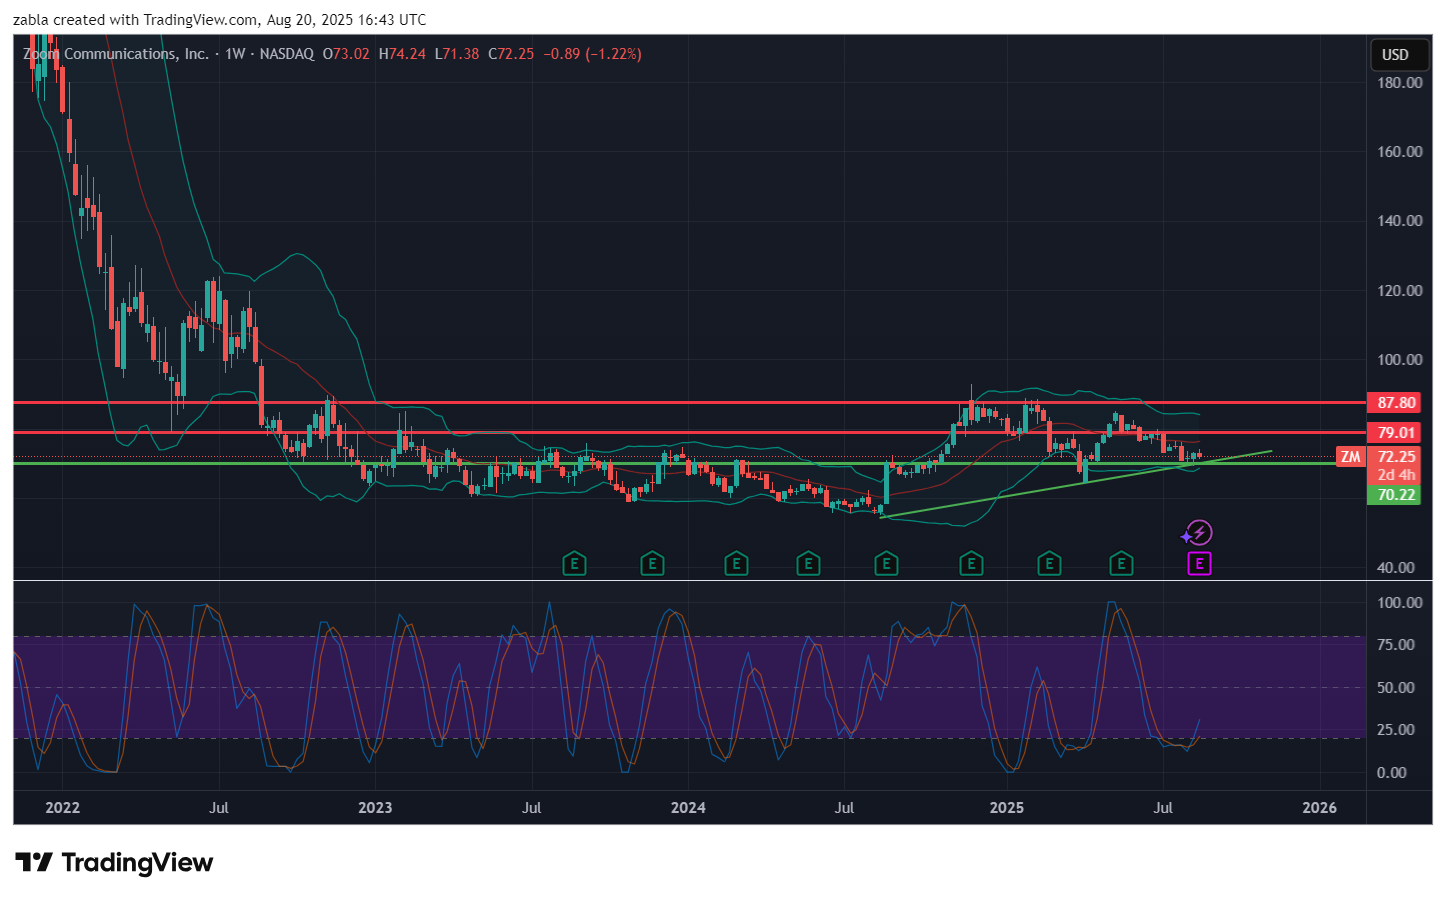Select the 79.01 red price label

(1393, 433)
